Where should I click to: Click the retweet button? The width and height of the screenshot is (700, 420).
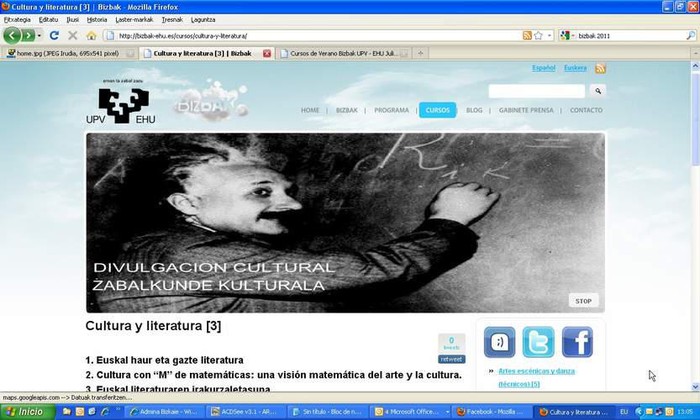[451, 359]
